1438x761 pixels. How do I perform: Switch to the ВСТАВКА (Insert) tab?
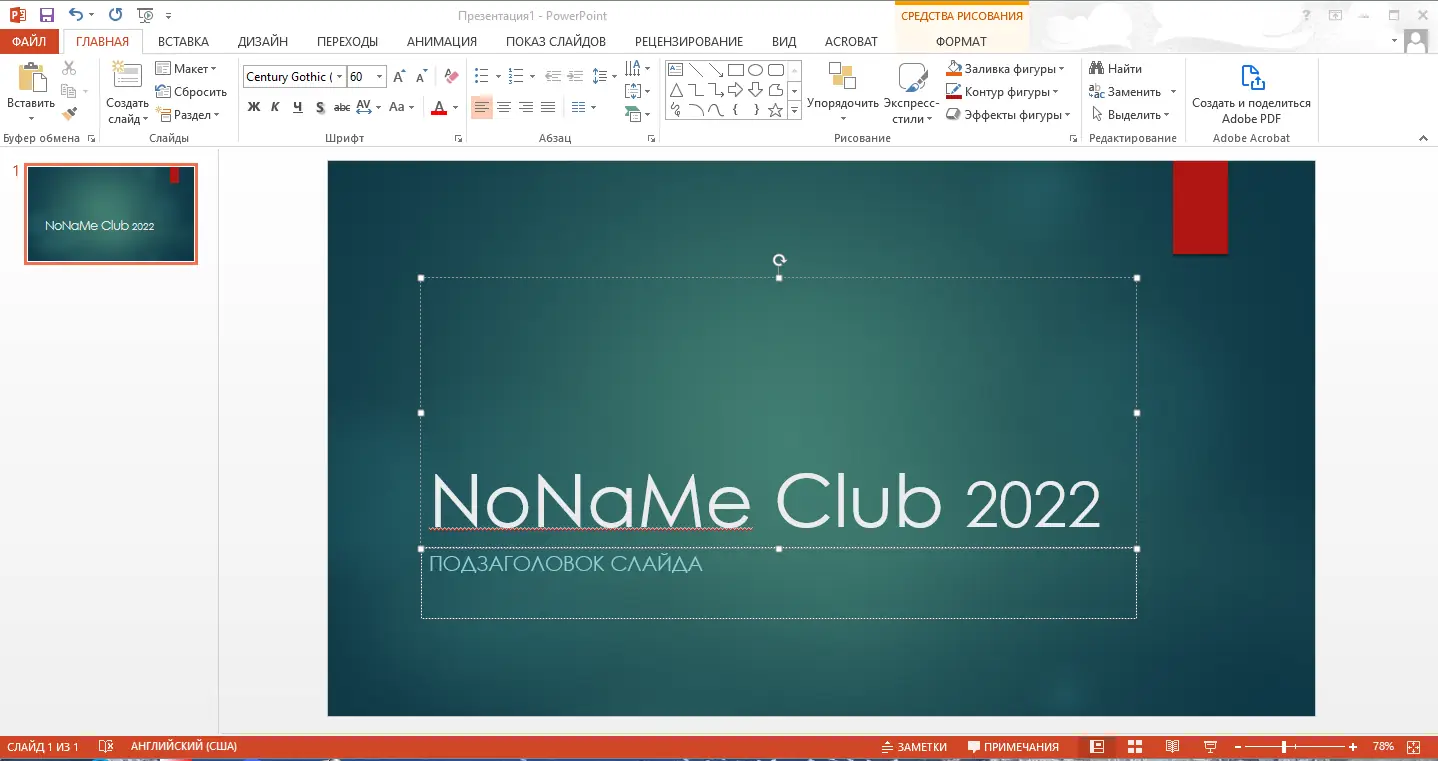pos(183,41)
